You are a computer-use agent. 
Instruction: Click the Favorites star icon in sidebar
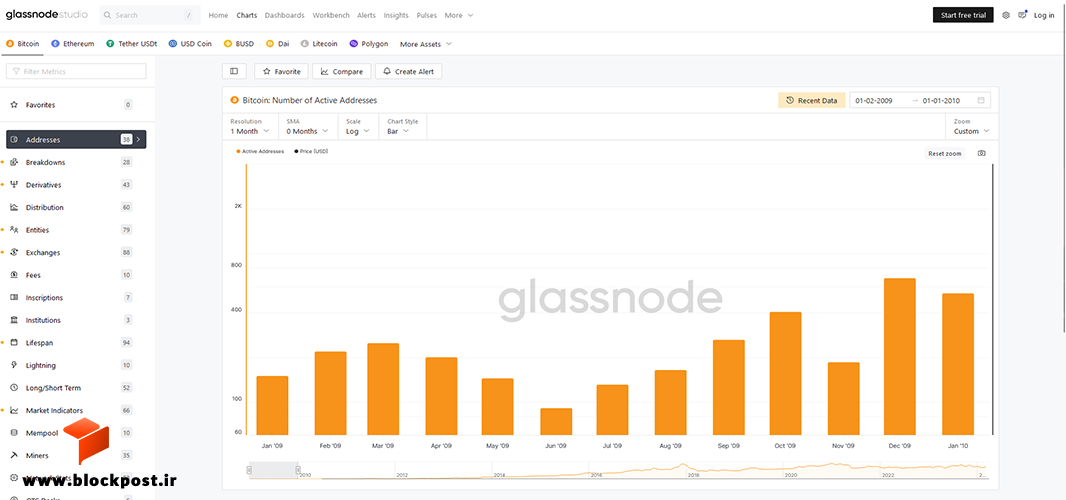click(14, 105)
